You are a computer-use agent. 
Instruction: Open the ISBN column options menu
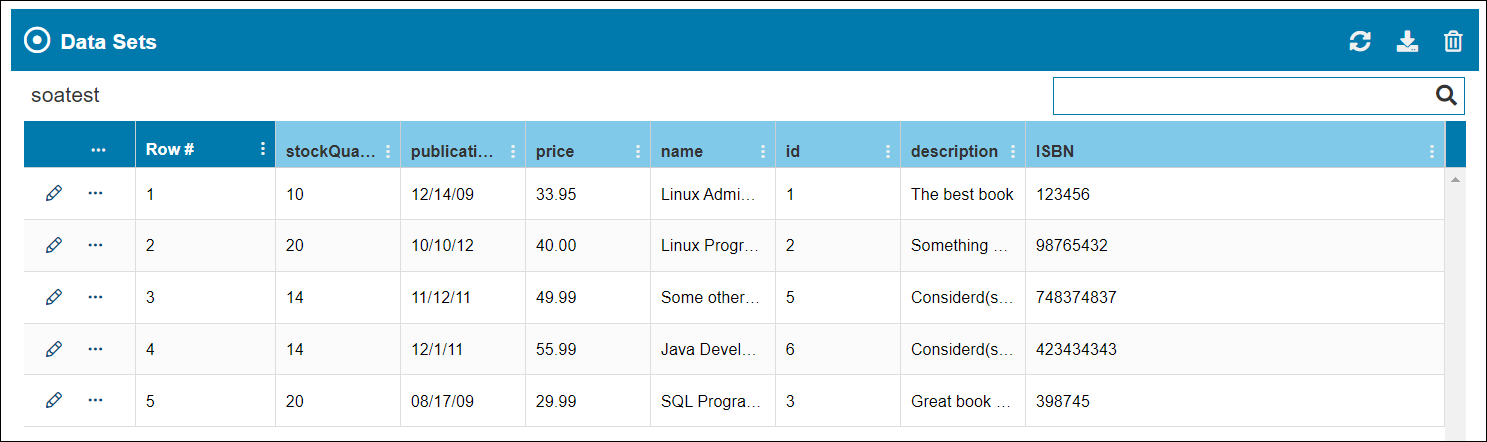pyautogui.click(x=1432, y=151)
